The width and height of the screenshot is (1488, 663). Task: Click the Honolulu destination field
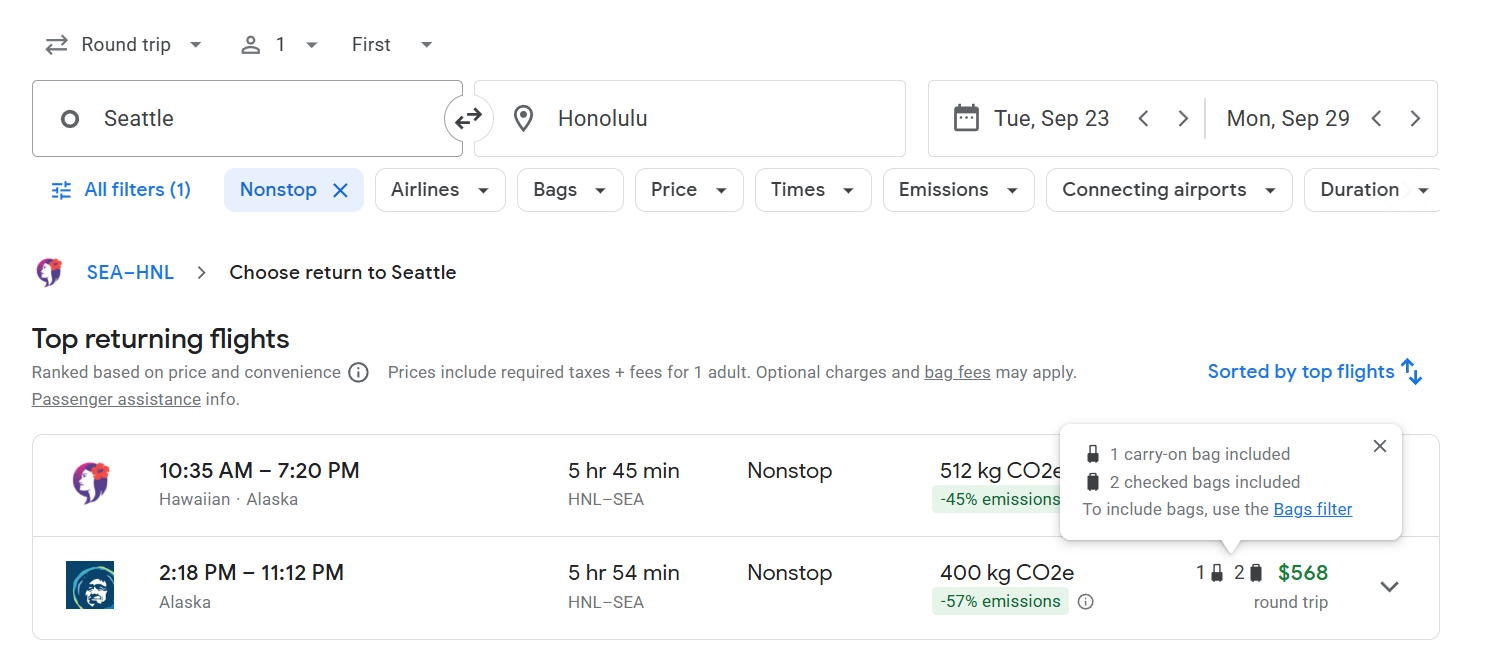(x=690, y=119)
